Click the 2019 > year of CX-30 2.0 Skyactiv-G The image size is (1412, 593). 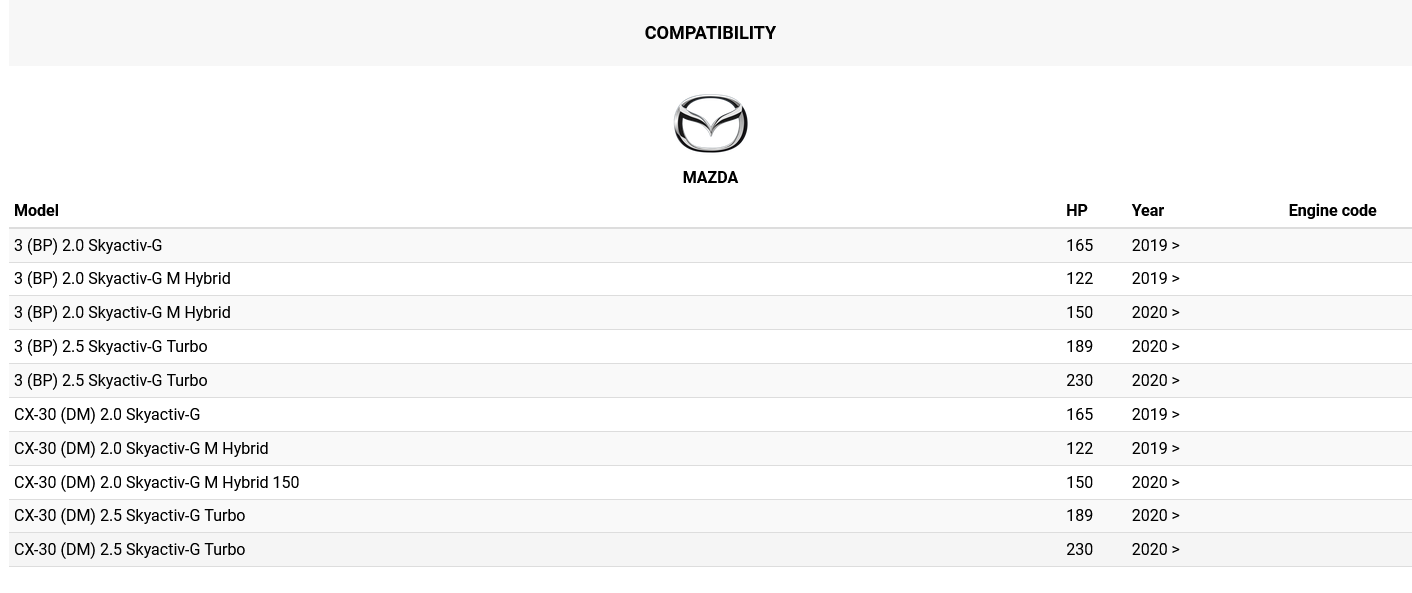coord(1155,415)
